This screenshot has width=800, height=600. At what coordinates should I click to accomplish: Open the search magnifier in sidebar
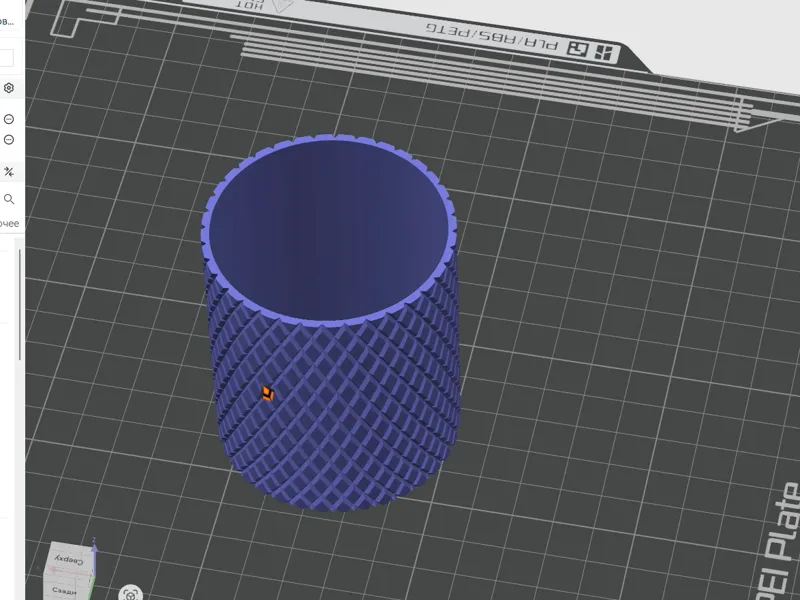[9, 199]
